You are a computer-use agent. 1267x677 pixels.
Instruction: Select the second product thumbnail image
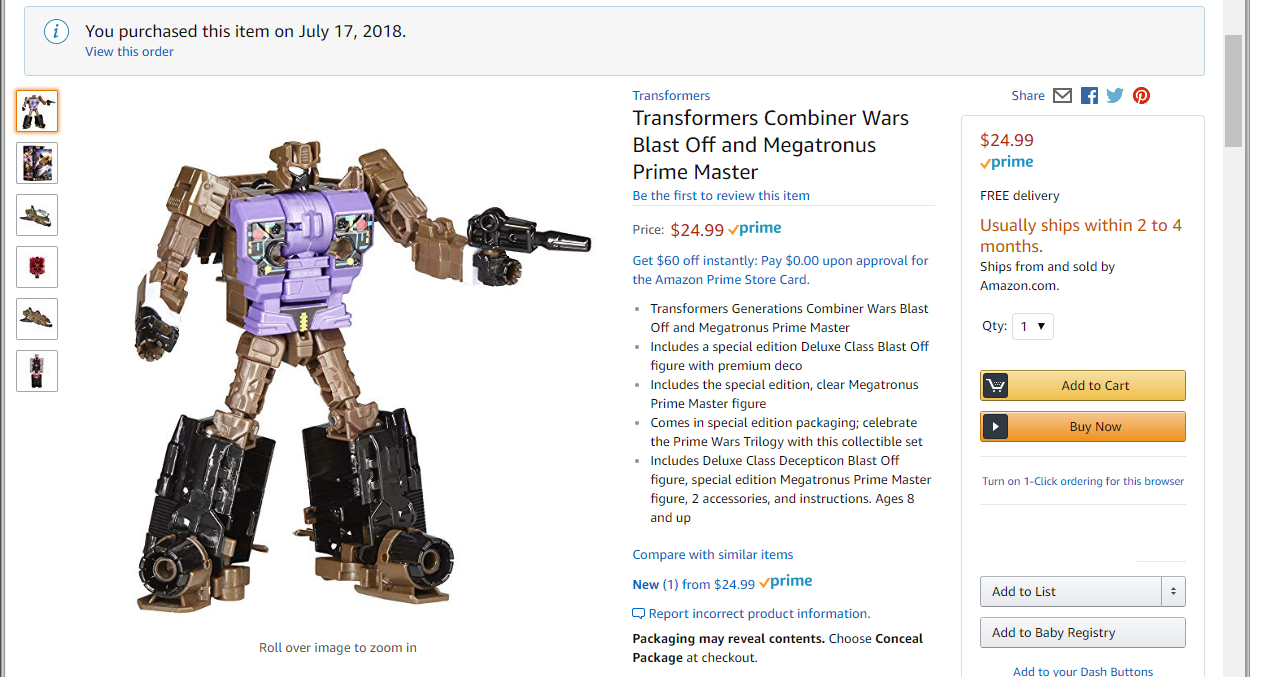(x=37, y=163)
